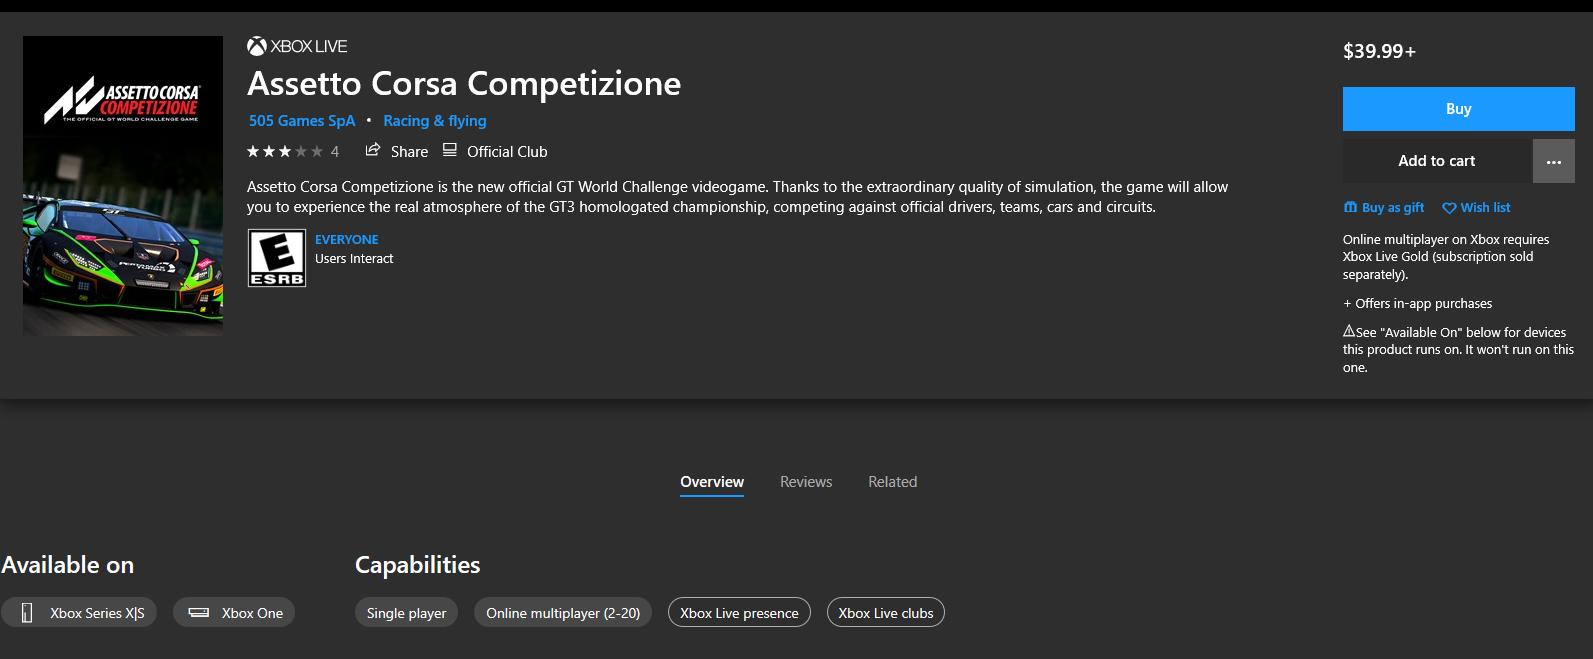1593x659 pixels.
Task: Click the "Users Interact" descriptor text
Action: [x=354, y=259]
